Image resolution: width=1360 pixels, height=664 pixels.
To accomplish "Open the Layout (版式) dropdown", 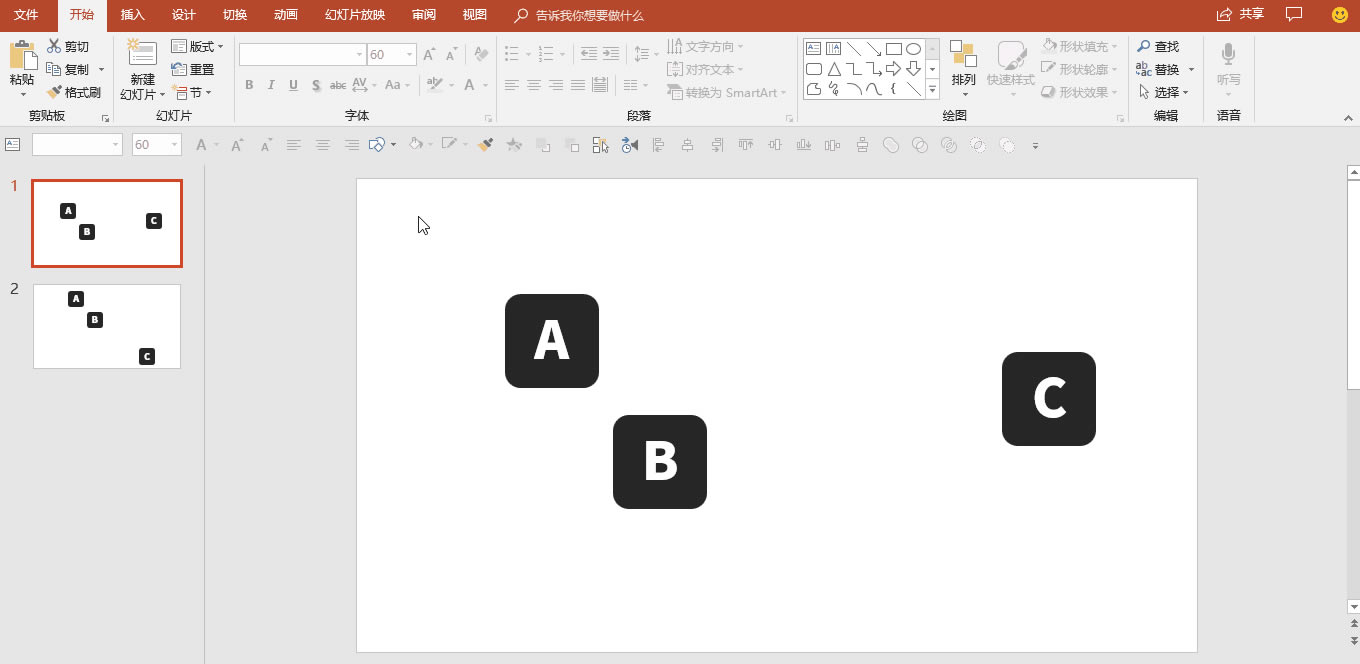I will tap(197, 47).
